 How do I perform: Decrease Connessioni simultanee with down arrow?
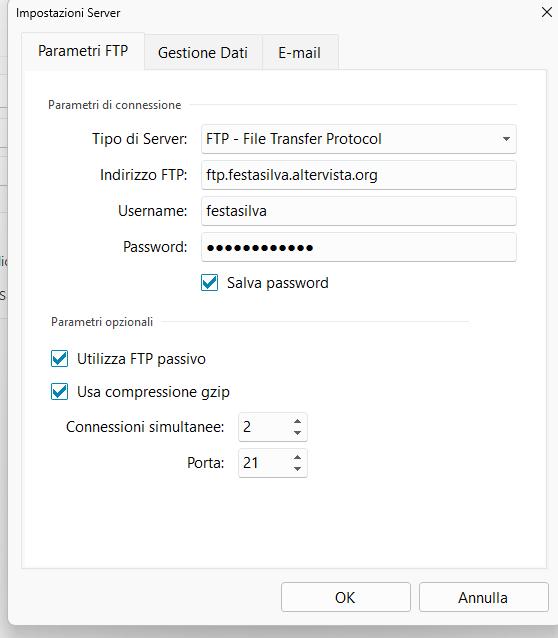[298, 433]
